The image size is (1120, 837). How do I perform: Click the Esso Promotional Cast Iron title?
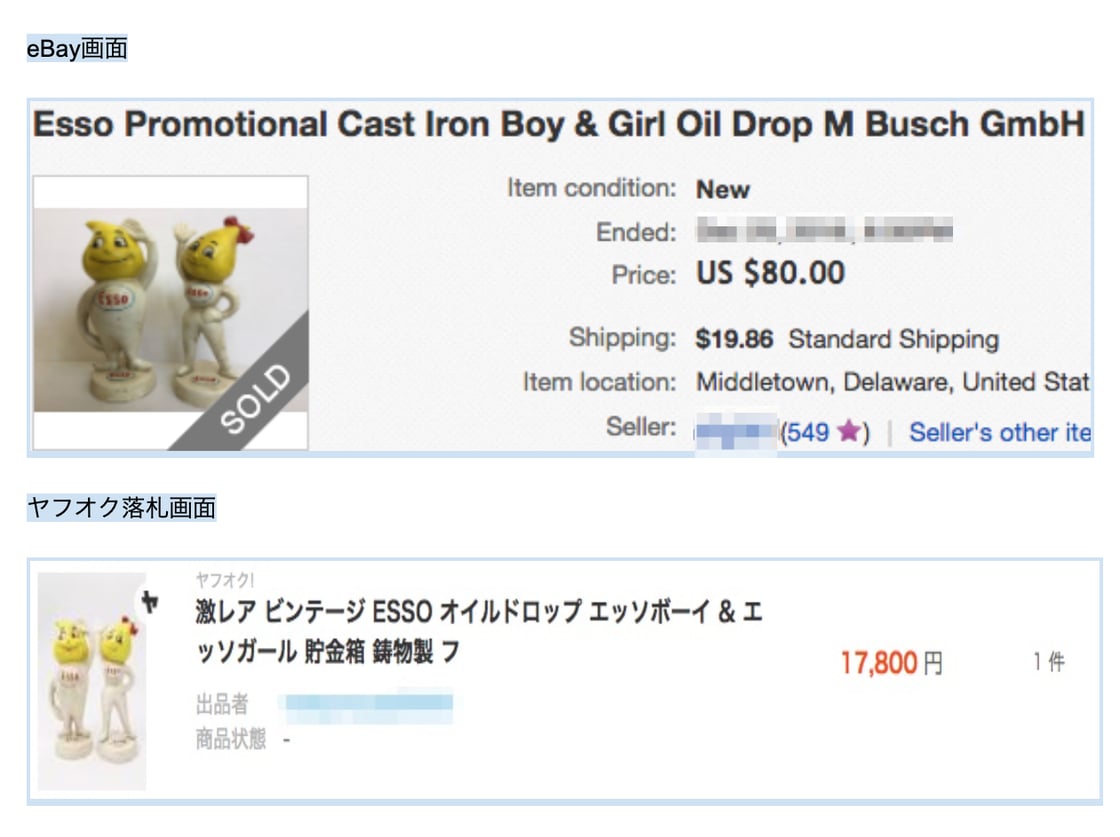pyautogui.click(x=558, y=125)
